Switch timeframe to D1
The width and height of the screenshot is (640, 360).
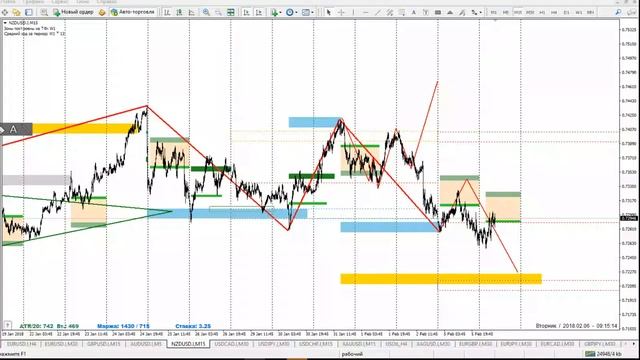click(x=567, y=12)
